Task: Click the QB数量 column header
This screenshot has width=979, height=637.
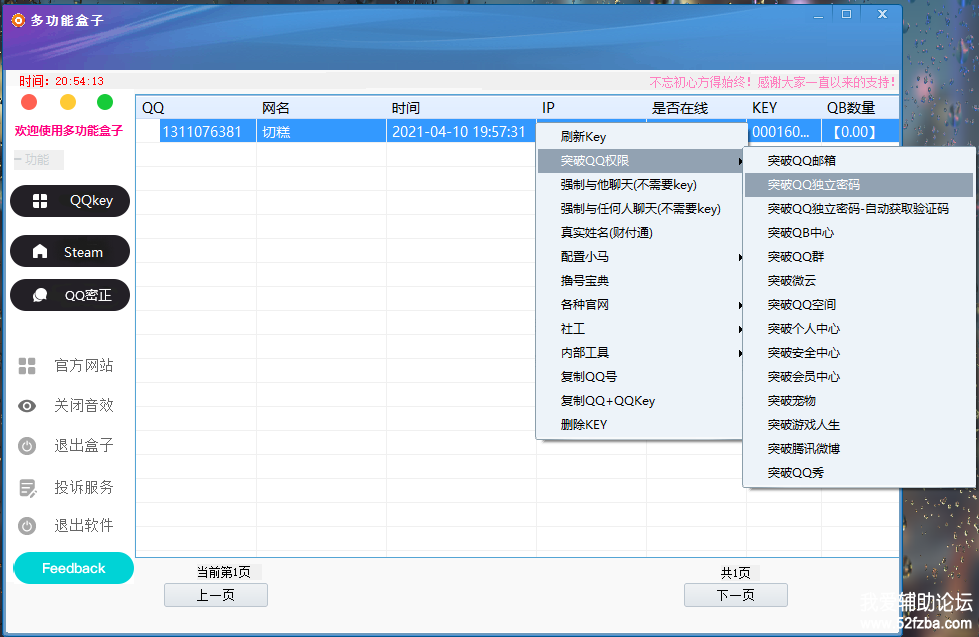Action: tap(860, 108)
